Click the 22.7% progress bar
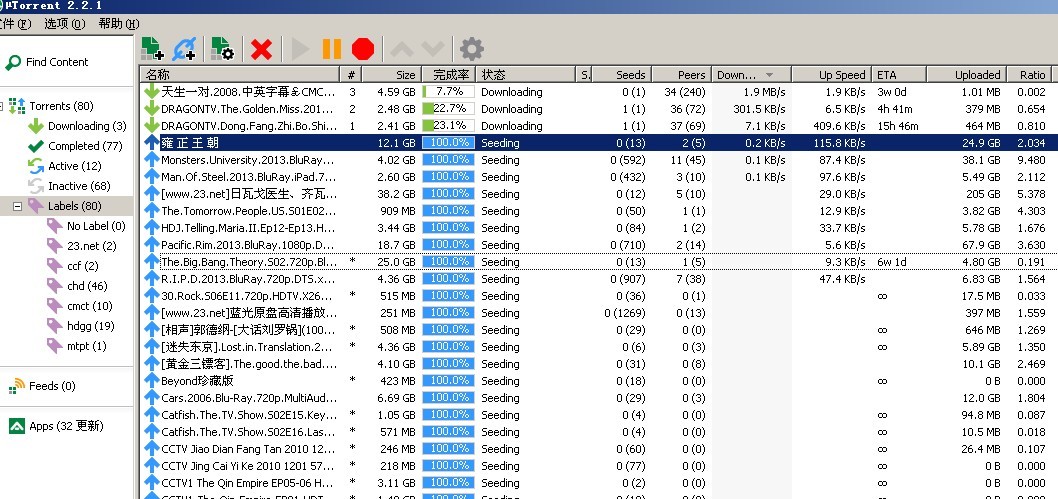The width and height of the screenshot is (1058, 499). coord(449,109)
